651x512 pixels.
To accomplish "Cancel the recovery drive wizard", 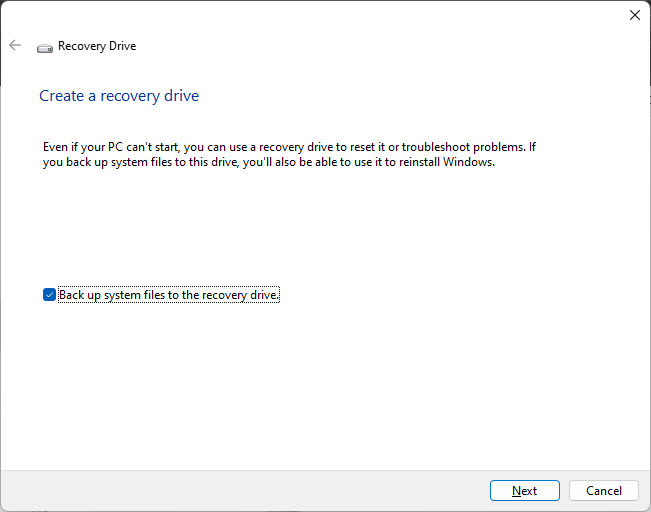I will click(x=603, y=490).
